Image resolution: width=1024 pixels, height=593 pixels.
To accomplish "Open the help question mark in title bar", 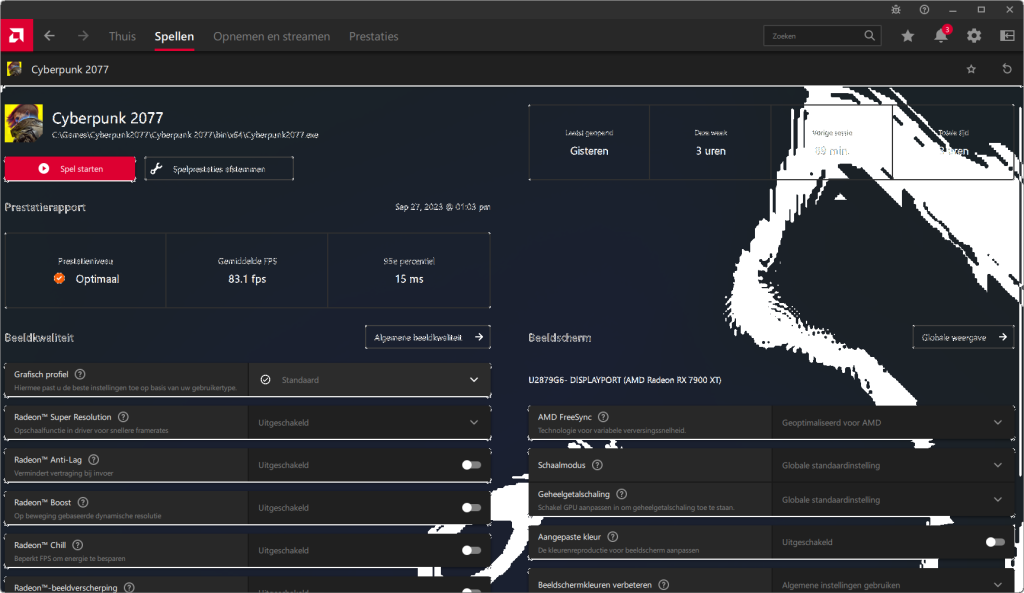I will [x=924, y=10].
